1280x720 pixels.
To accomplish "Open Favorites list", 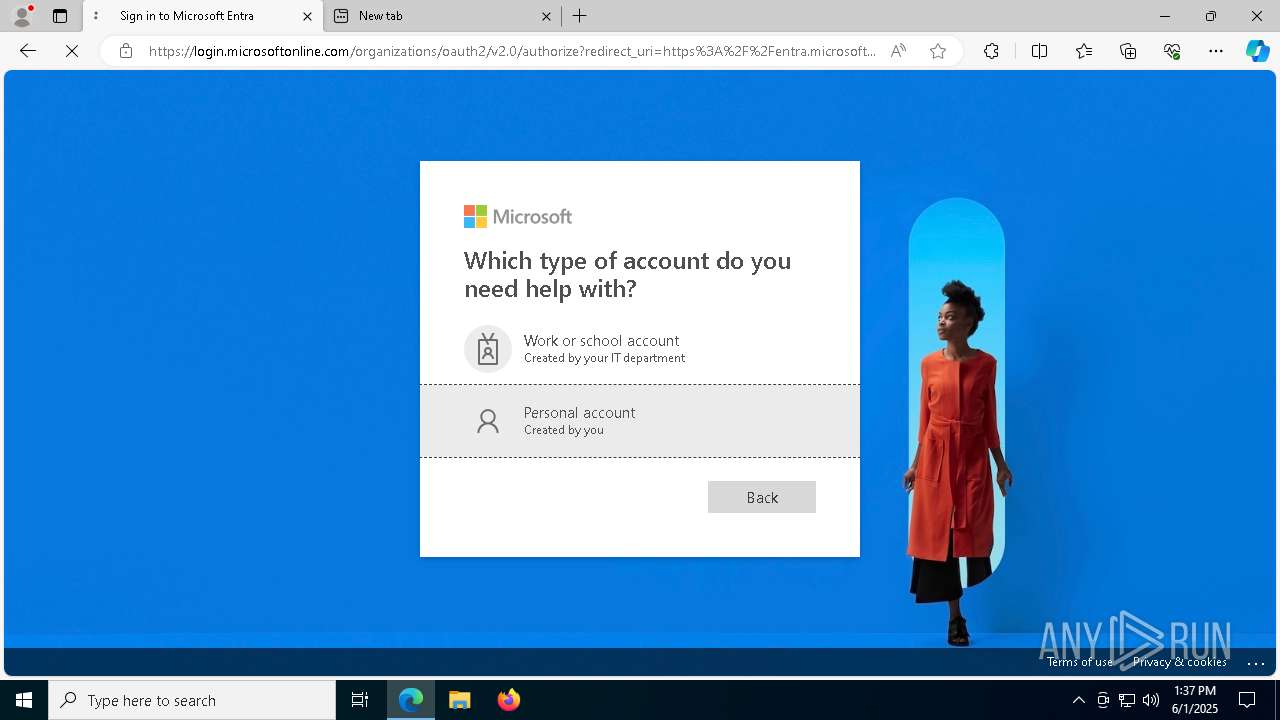I will pyautogui.click(x=1084, y=51).
